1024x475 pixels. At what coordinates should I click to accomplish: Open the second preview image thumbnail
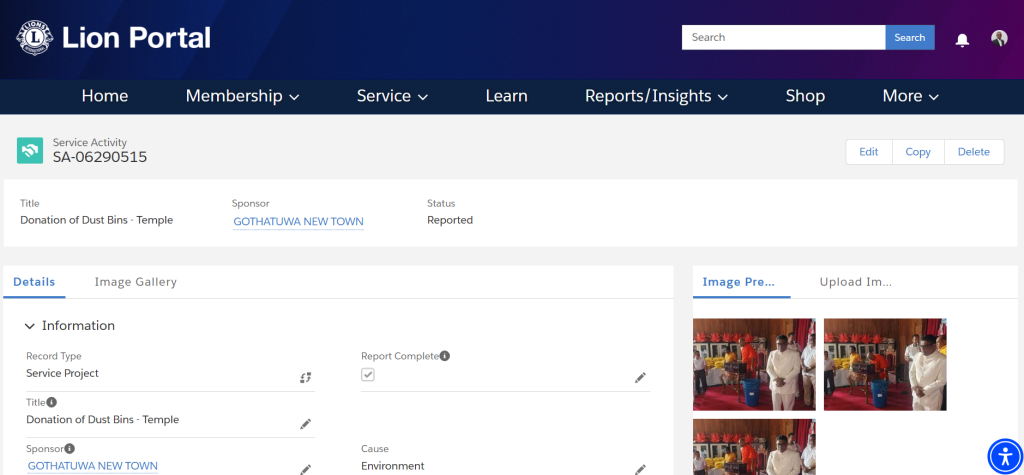885,364
